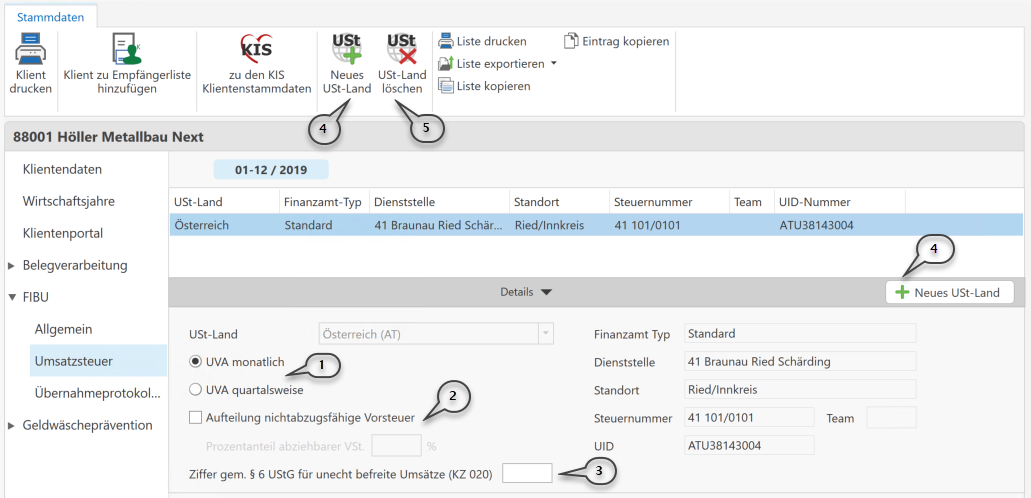Click Liste drucken in the ribbon

click(x=482, y=41)
